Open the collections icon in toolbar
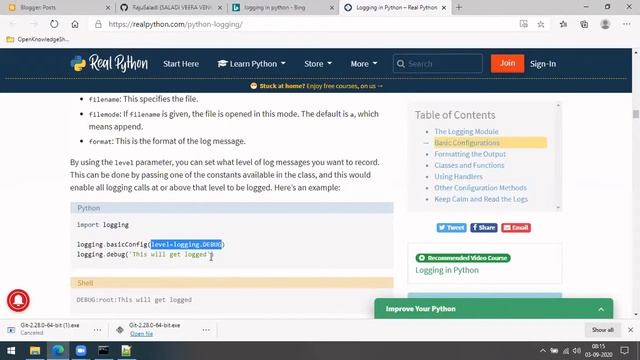This screenshot has height=360, width=640. pyautogui.click(x=584, y=24)
